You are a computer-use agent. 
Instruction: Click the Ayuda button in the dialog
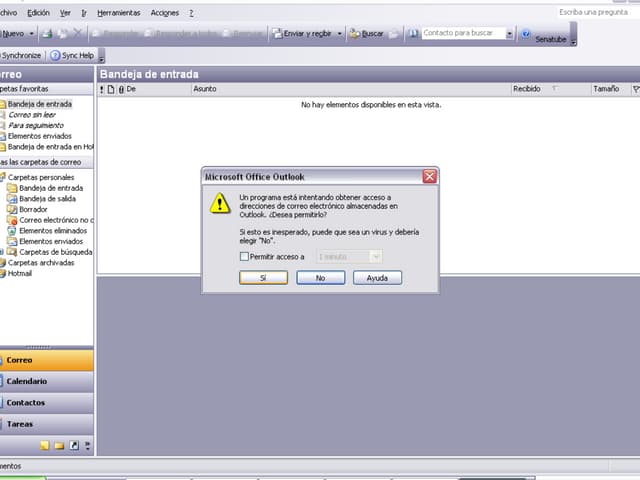pyautogui.click(x=377, y=278)
